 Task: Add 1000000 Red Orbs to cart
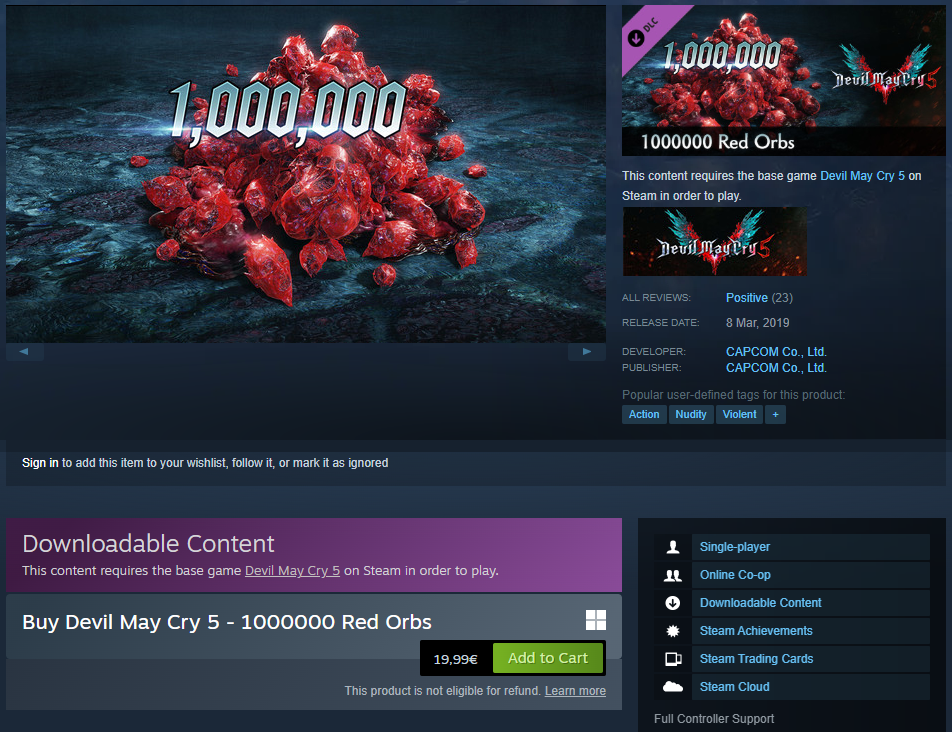tap(548, 658)
